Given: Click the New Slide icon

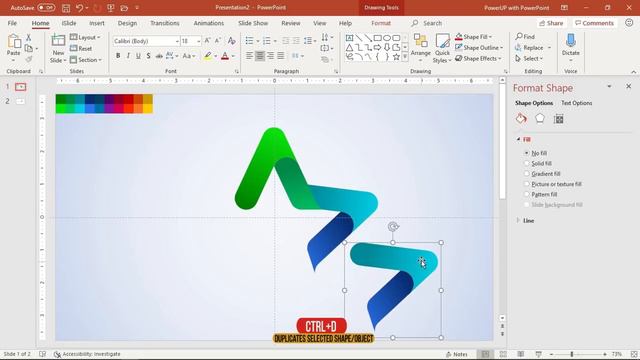Looking at the screenshot, I should [x=58, y=41].
